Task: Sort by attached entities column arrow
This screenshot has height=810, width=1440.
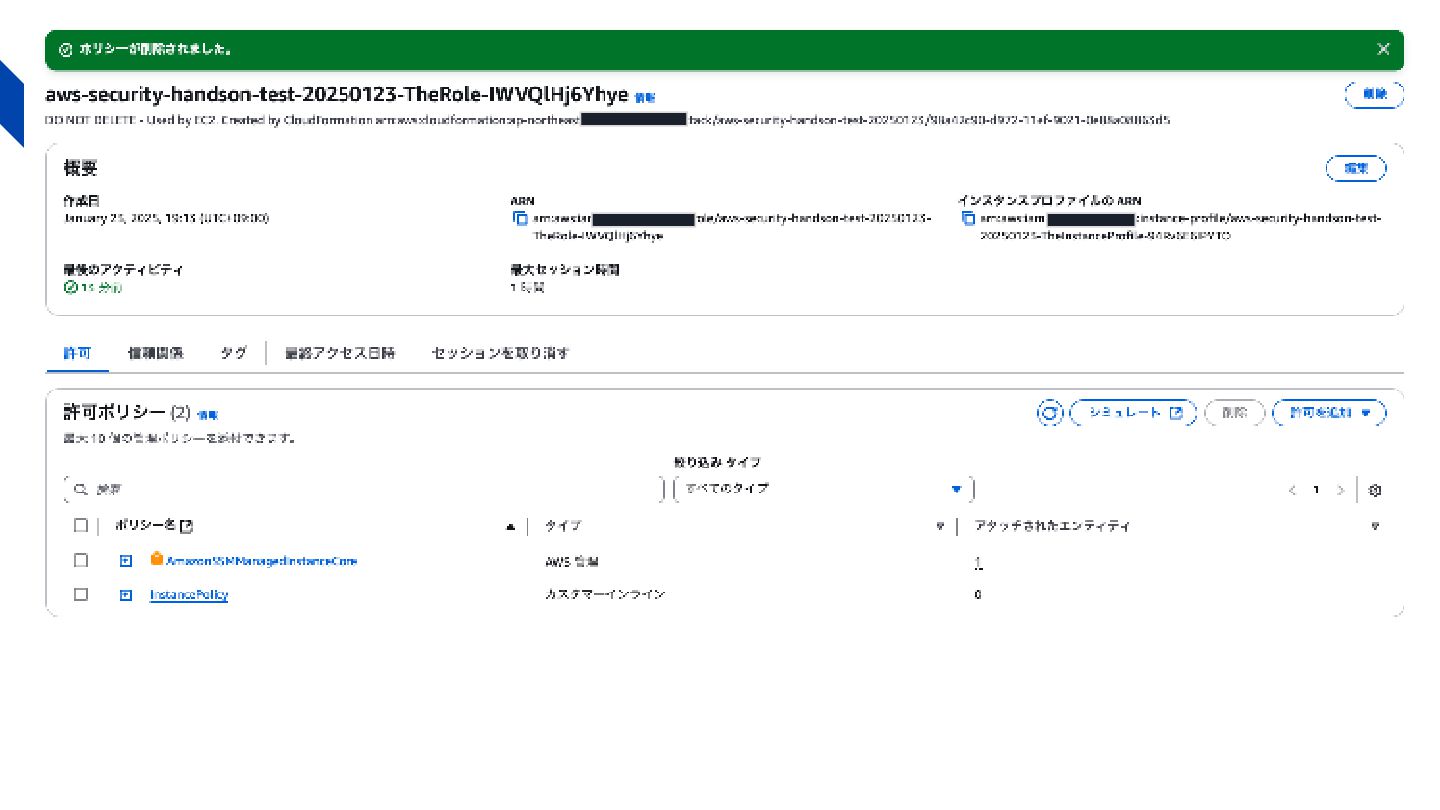Action: [x=1376, y=526]
